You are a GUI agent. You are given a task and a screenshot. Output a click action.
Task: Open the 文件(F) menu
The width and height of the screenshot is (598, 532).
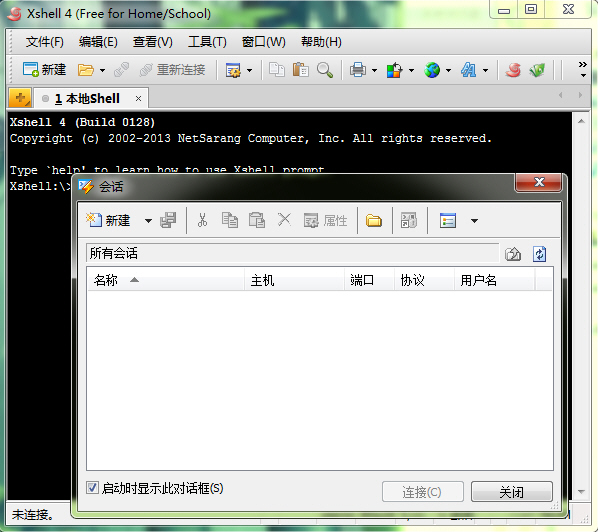pyautogui.click(x=45, y=42)
